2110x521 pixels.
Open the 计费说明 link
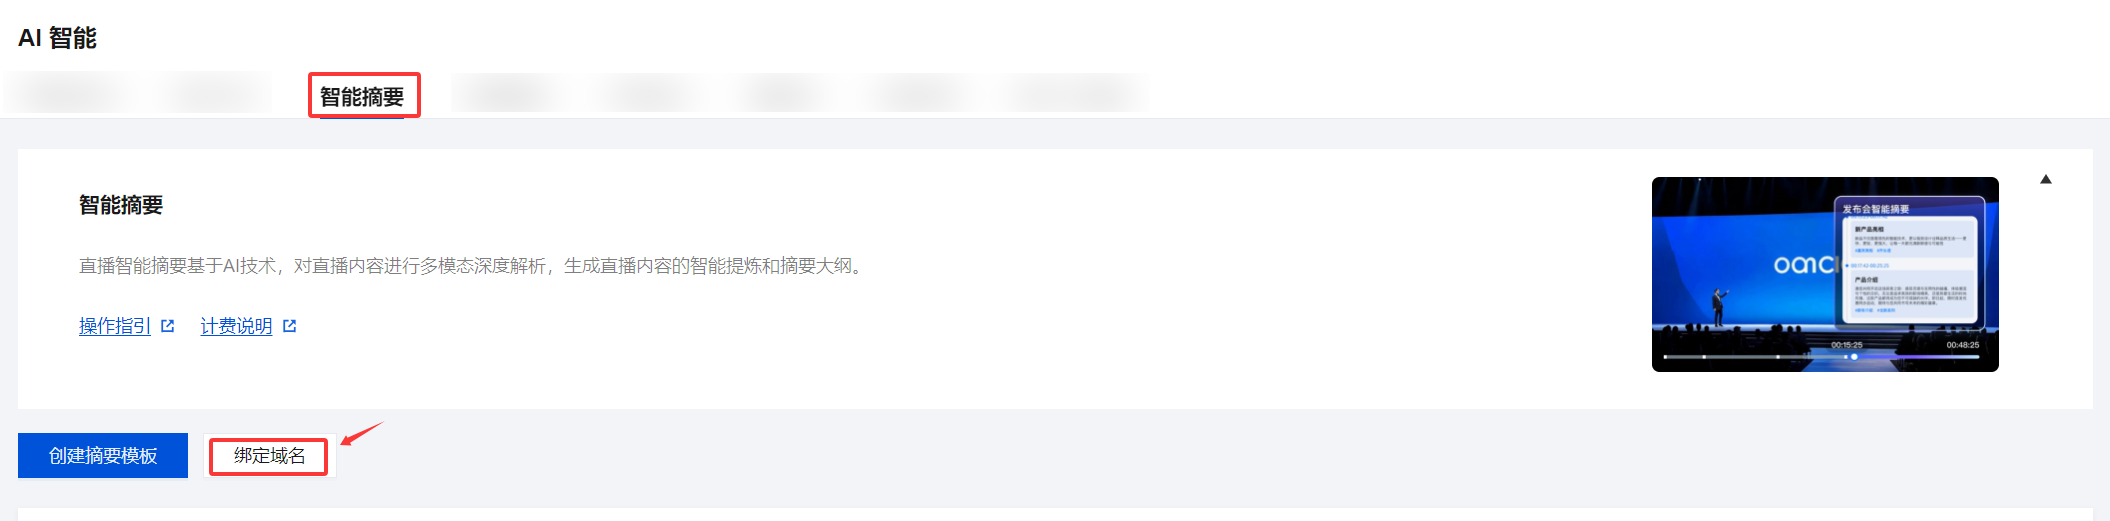236,326
